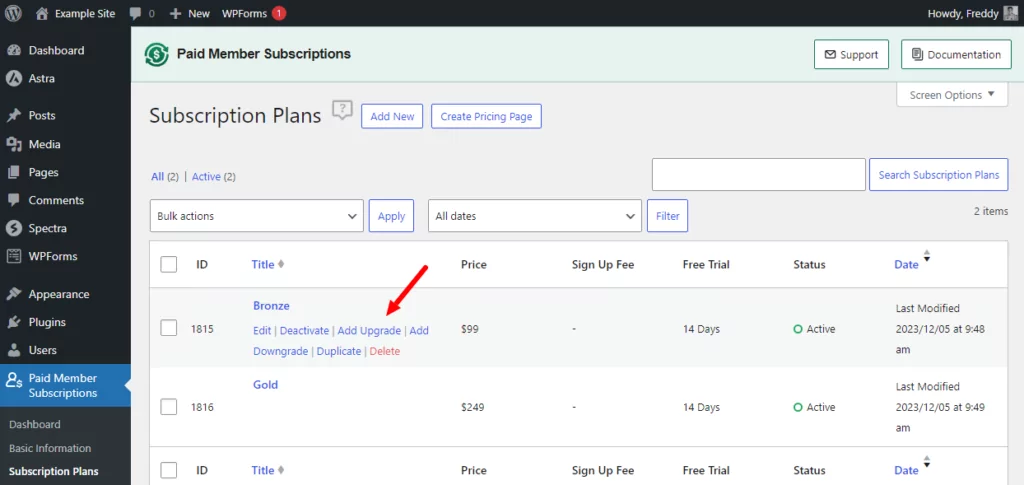This screenshot has width=1024, height=485.
Task: Click Freddy's avatar in admin bar
Action: pos(1010,13)
